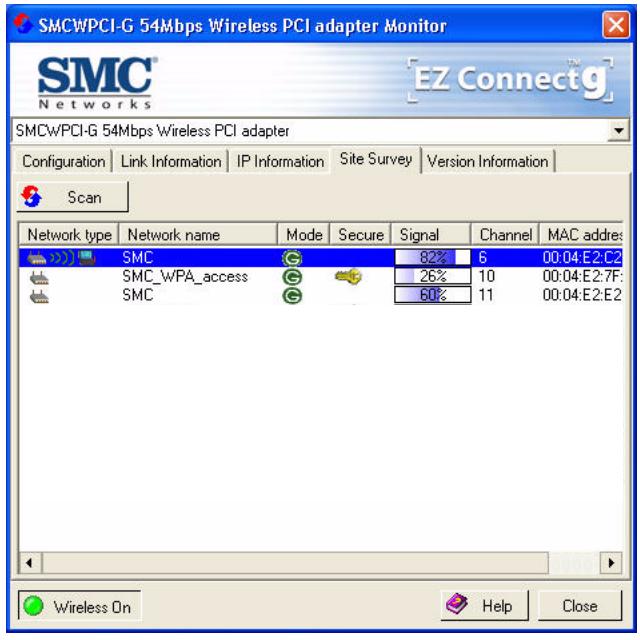Click the green Wireless On status light
The width and height of the screenshot is (640, 640).
point(33,606)
